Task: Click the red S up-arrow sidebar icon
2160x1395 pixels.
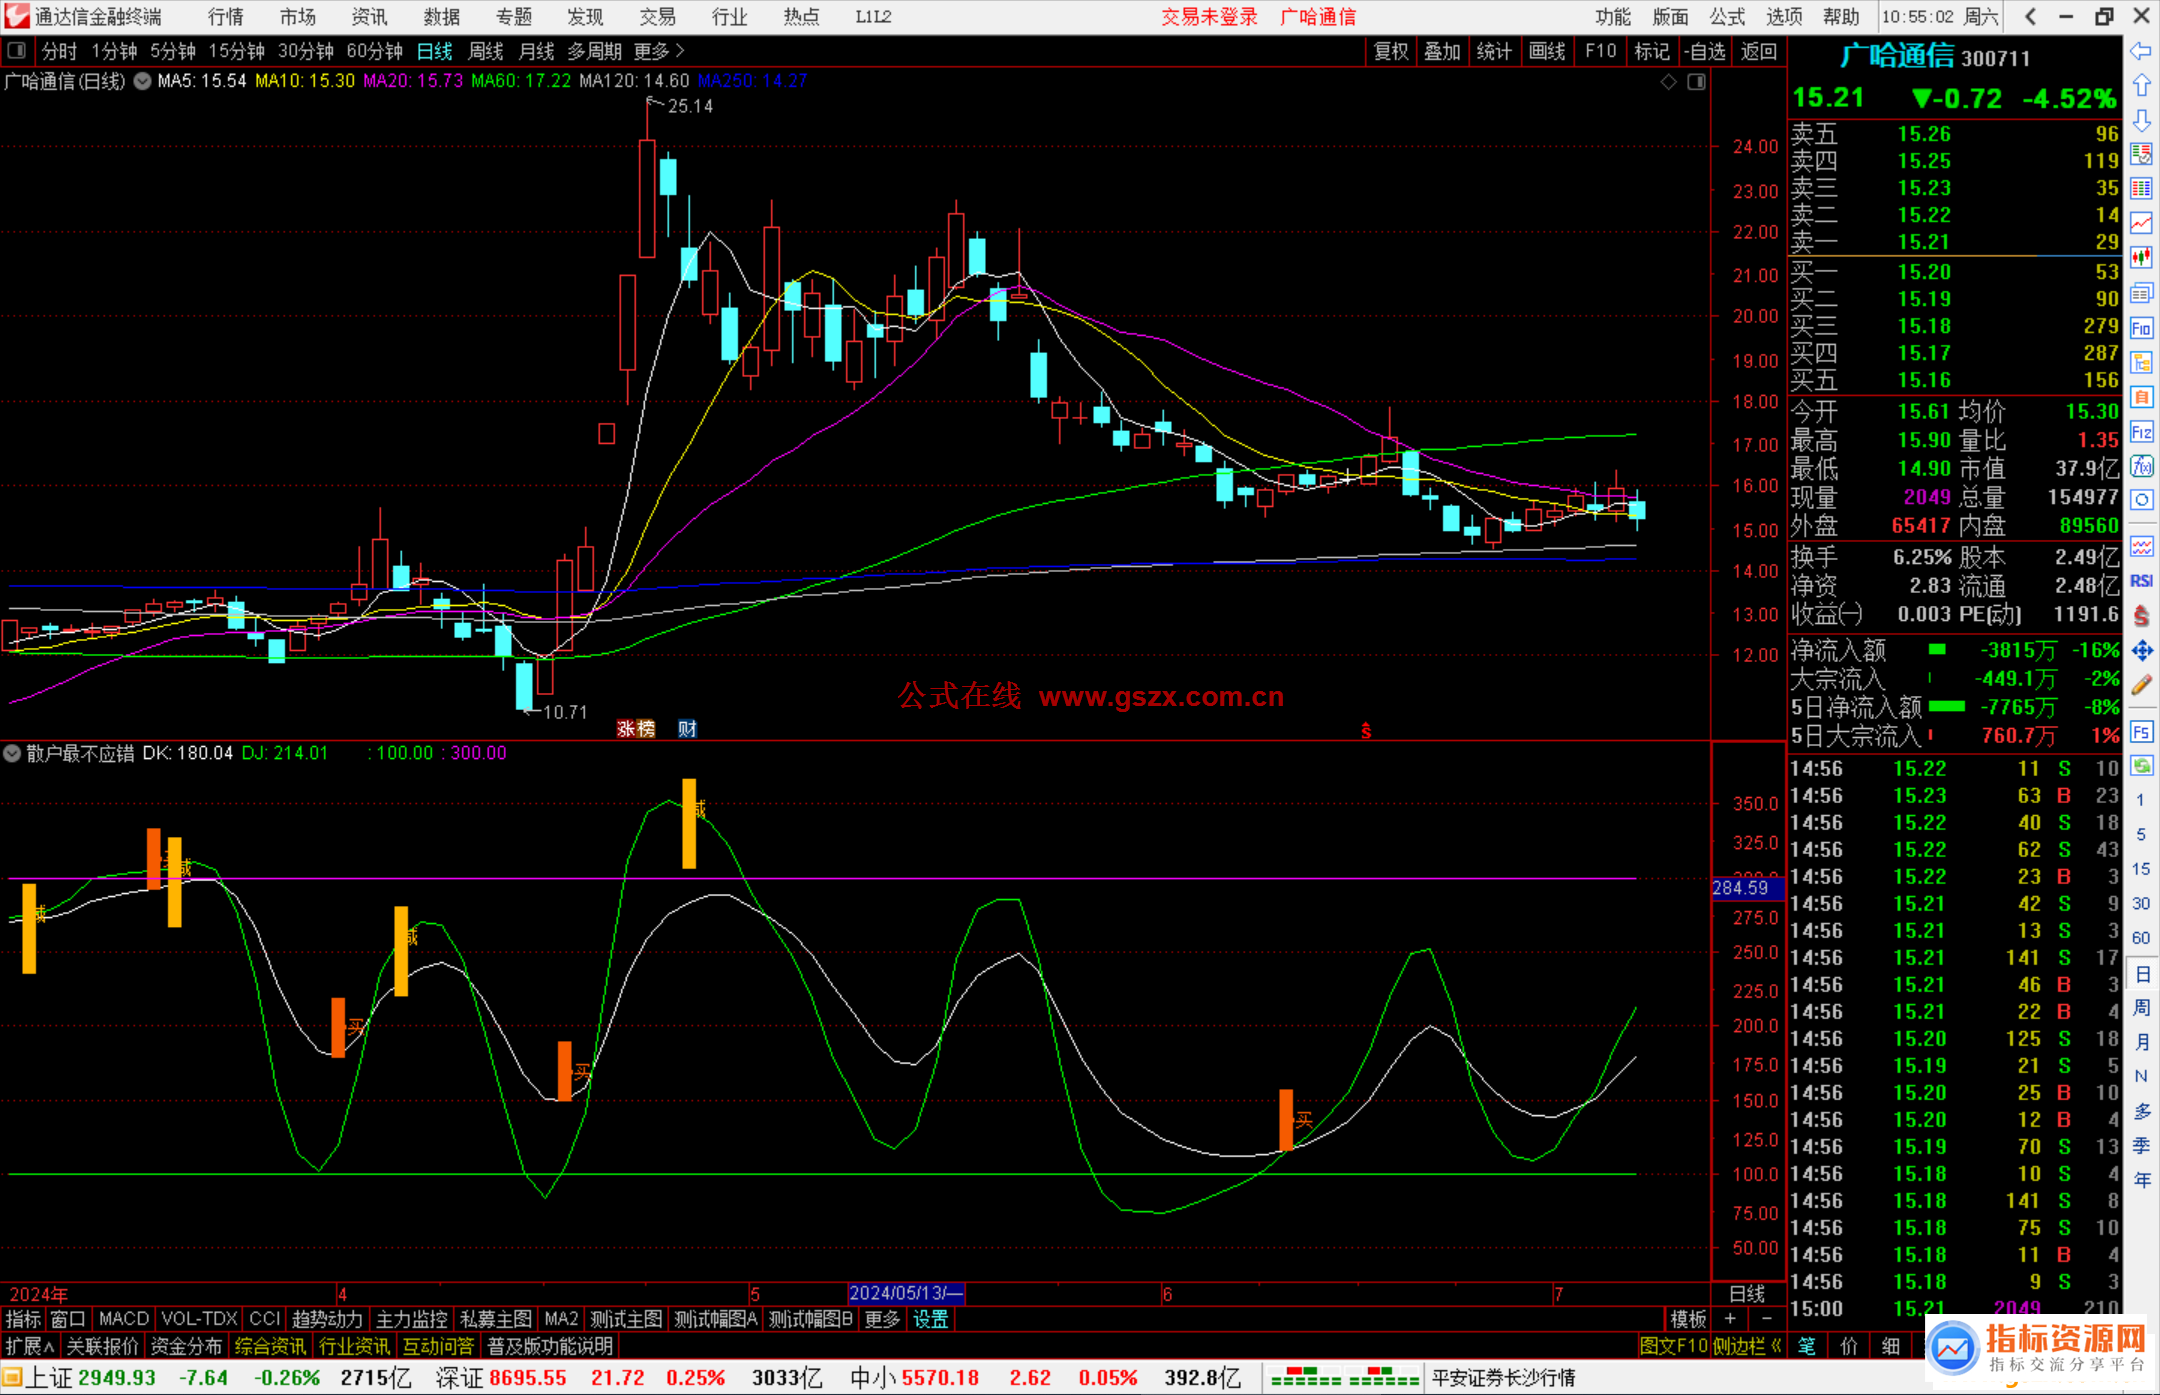Action: click(2141, 616)
